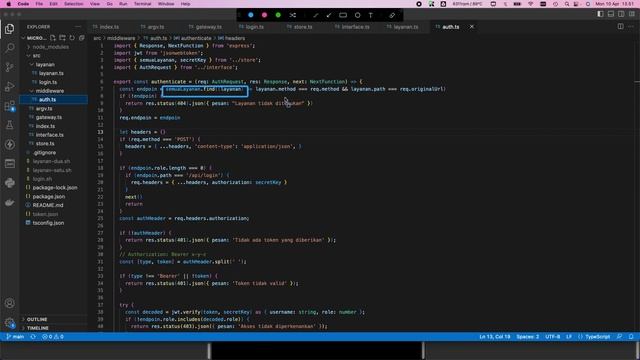Open Explorer more actions ellipsis

click(x=78, y=27)
